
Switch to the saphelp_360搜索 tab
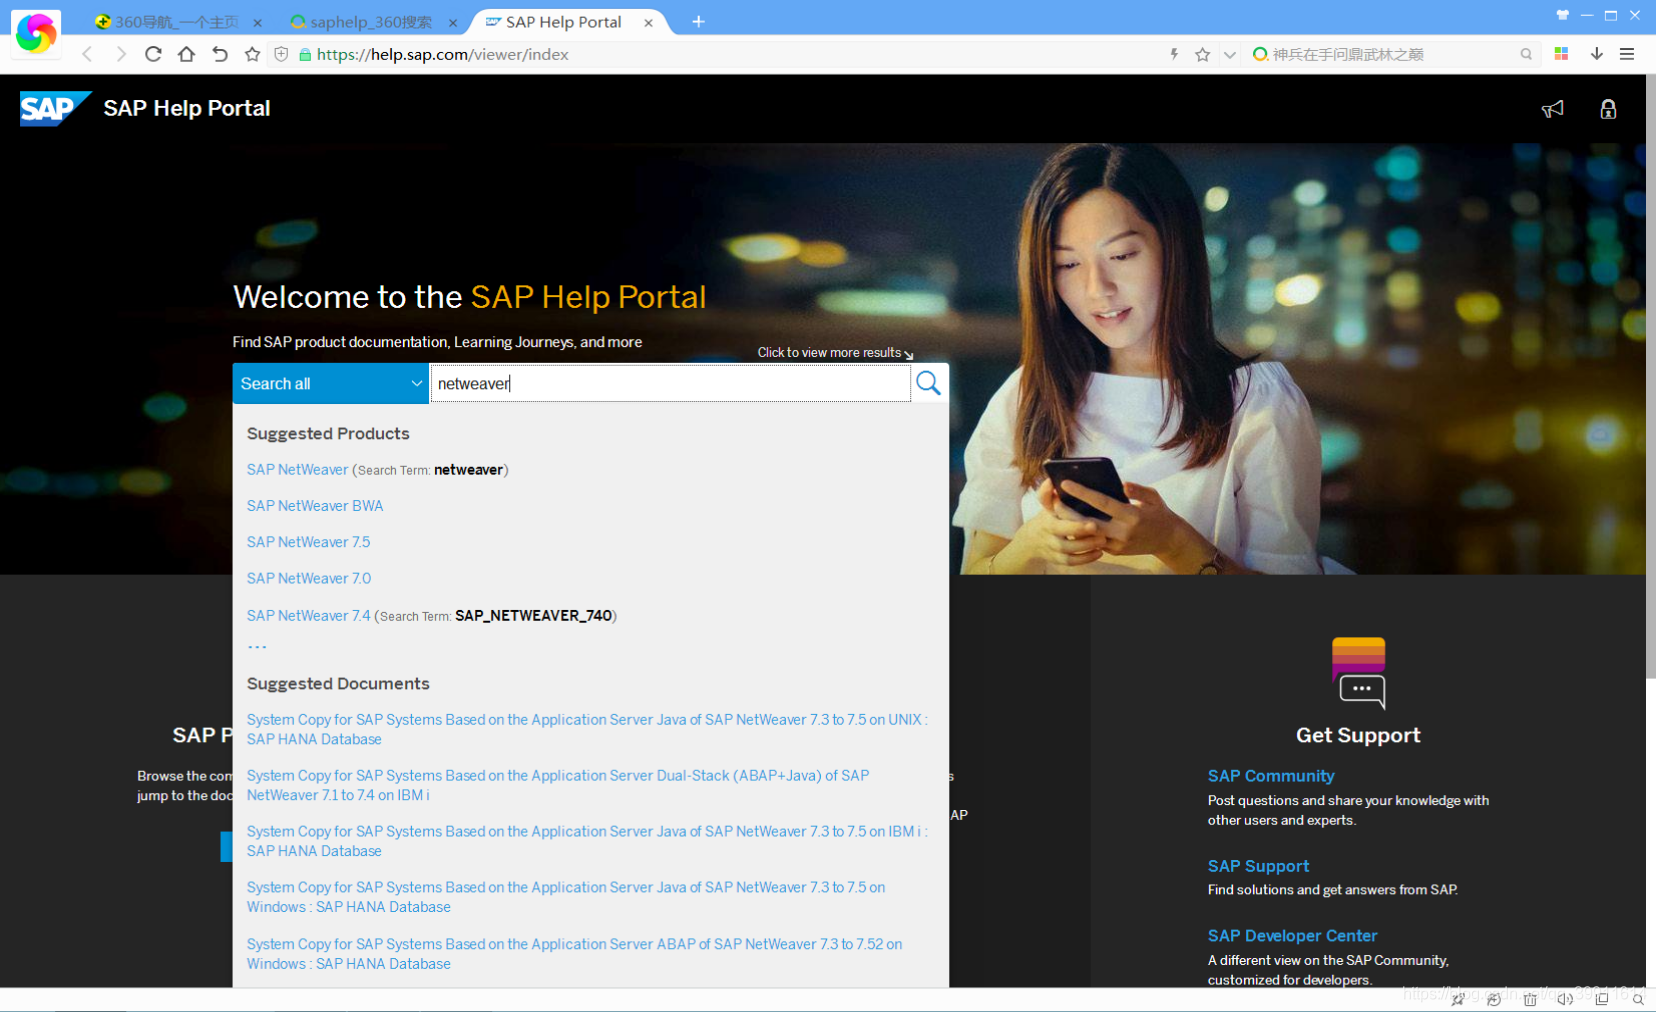[x=371, y=22]
